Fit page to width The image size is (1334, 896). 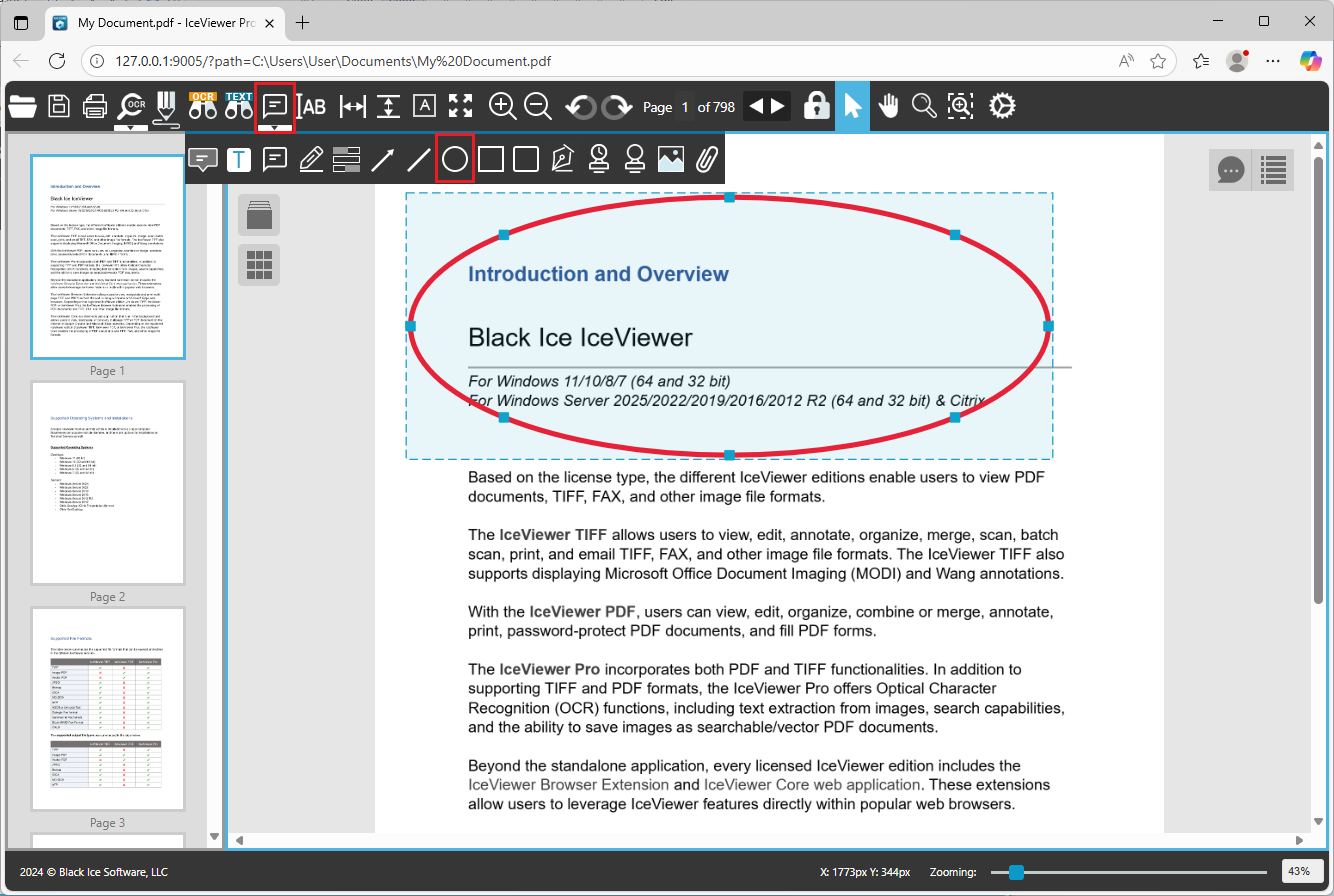click(x=353, y=107)
